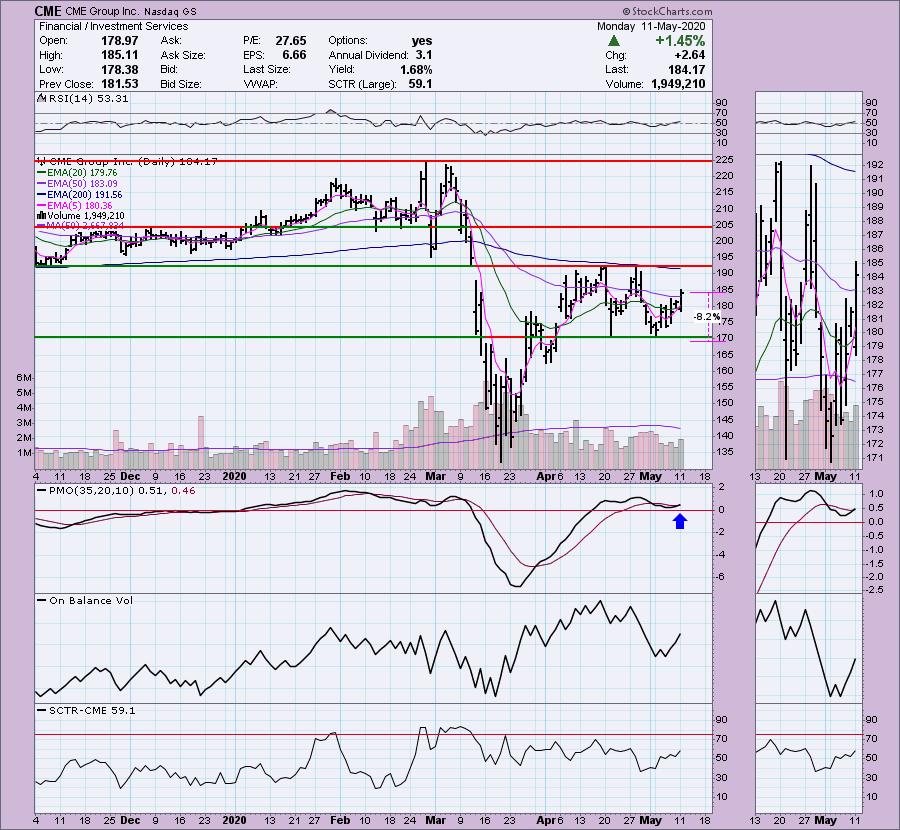Click the -8.2% annotation on price chart

point(706,316)
